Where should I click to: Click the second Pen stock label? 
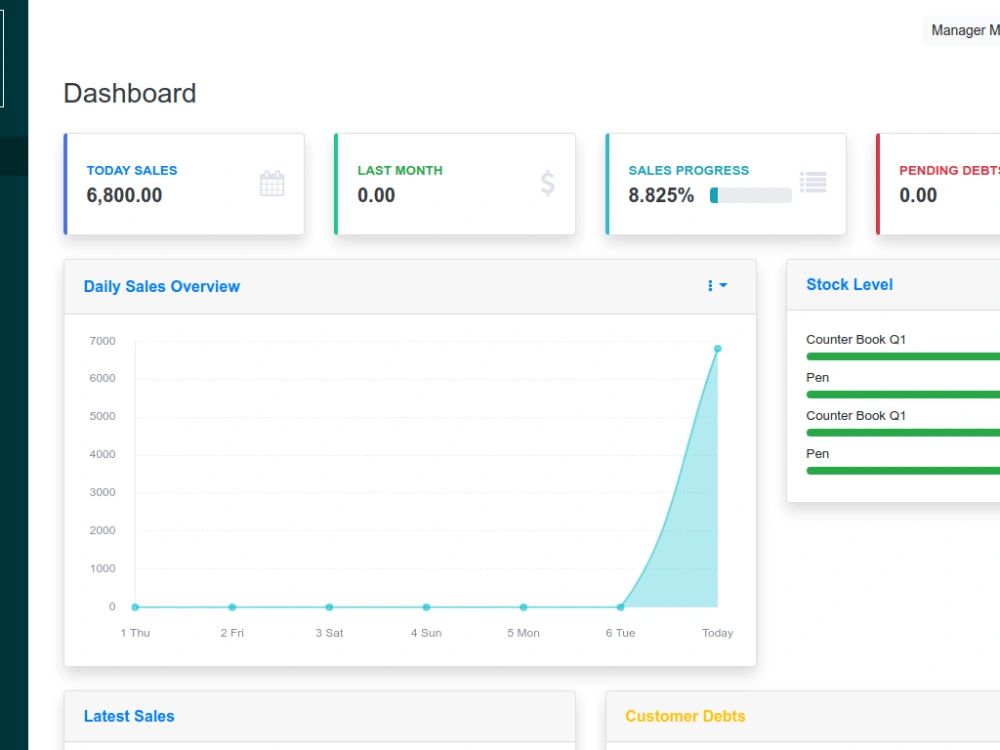click(x=818, y=453)
